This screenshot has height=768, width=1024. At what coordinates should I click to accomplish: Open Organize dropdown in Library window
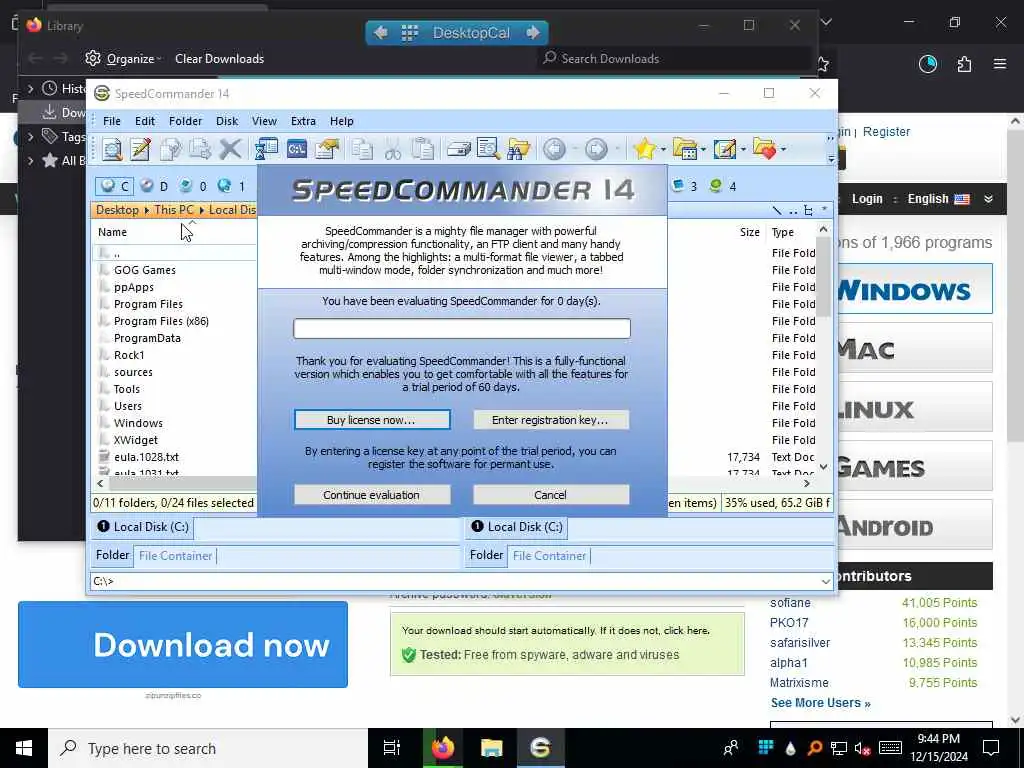click(x=123, y=59)
